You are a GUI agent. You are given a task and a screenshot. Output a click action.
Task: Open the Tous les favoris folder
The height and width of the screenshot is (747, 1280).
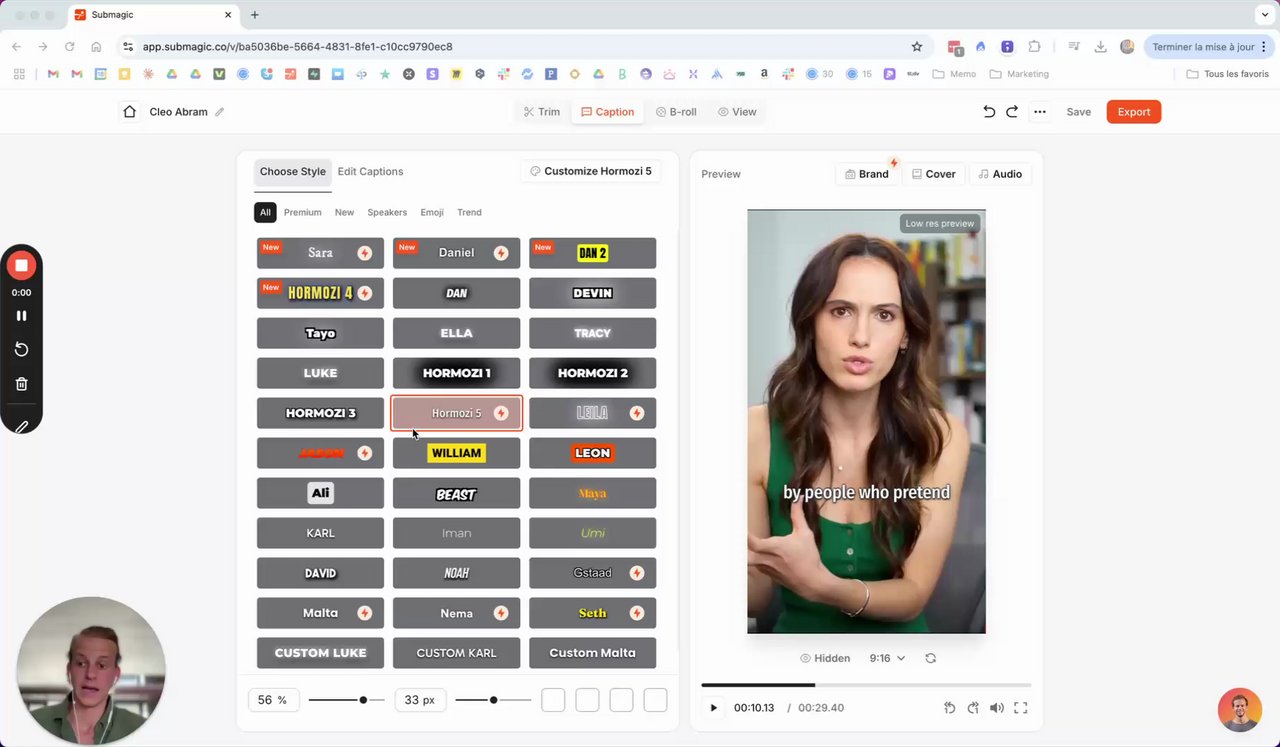1227,74
